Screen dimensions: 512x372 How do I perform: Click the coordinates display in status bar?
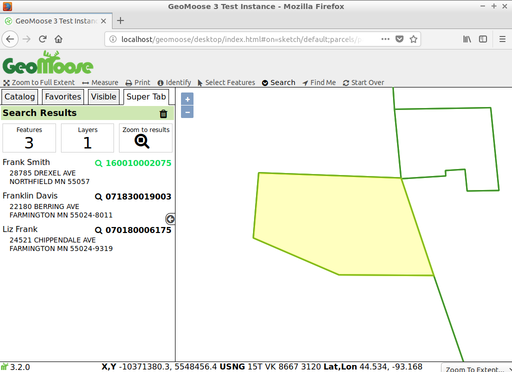(262, 367)
